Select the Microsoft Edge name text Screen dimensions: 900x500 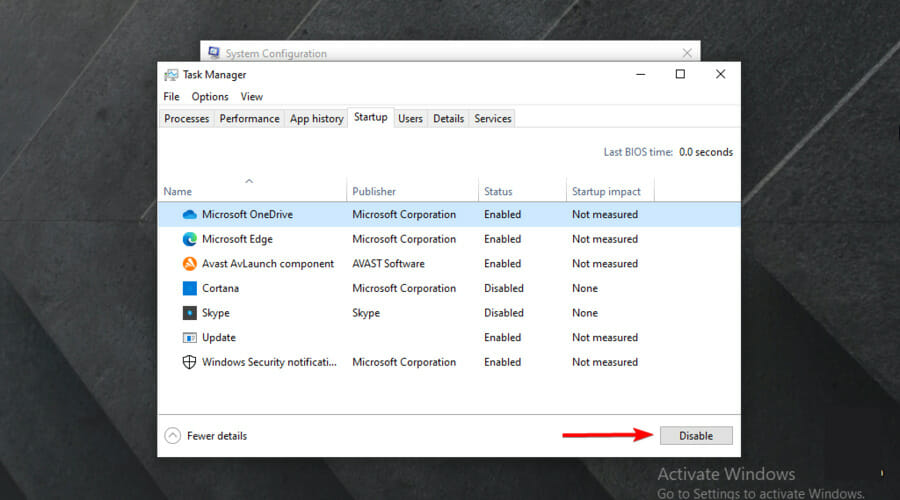(237, 239)
